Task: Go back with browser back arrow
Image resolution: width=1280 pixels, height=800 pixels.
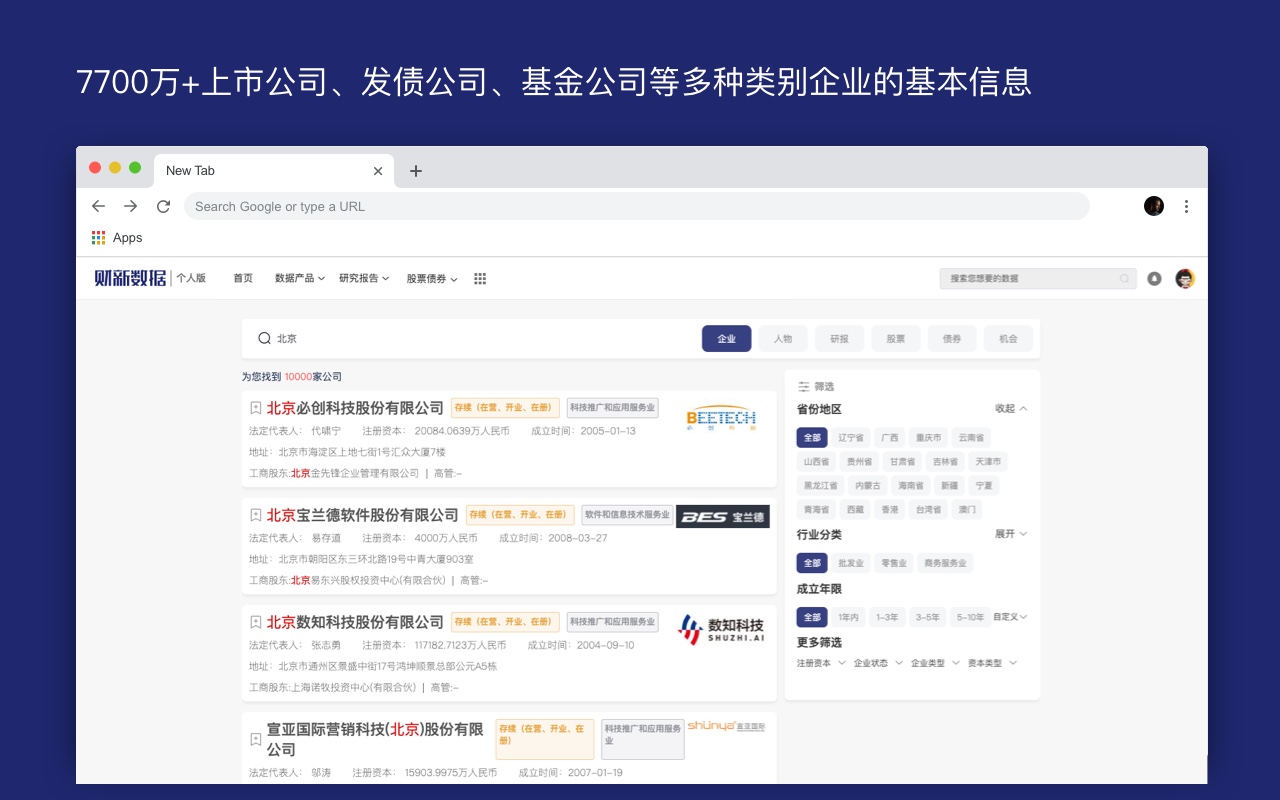Action: click(98, 206)
